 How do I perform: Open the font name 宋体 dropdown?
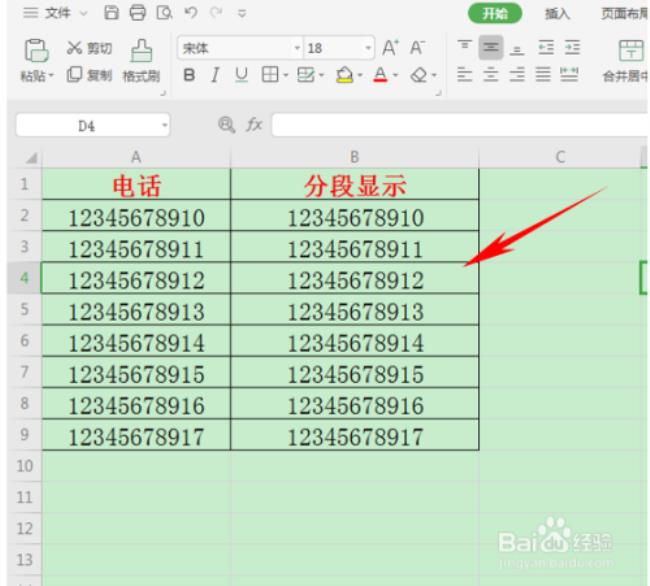pyautogui.click(x=297, y=48)
